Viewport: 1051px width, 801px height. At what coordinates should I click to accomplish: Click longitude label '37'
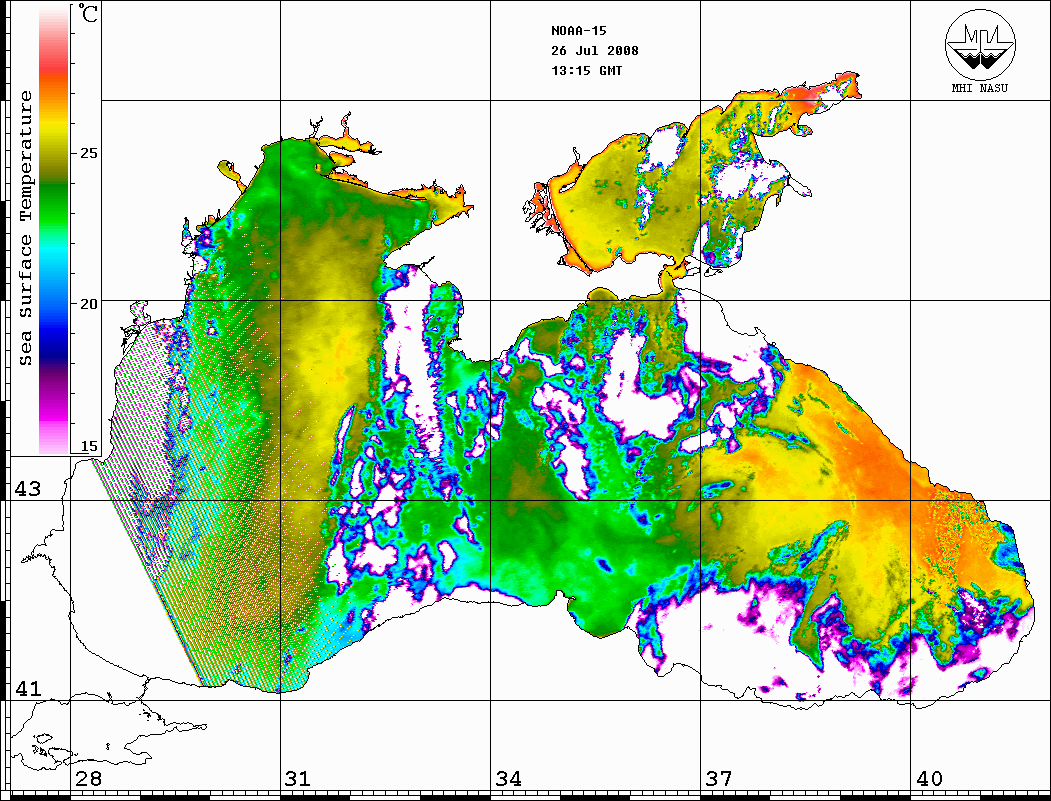[x=719, y=779]
